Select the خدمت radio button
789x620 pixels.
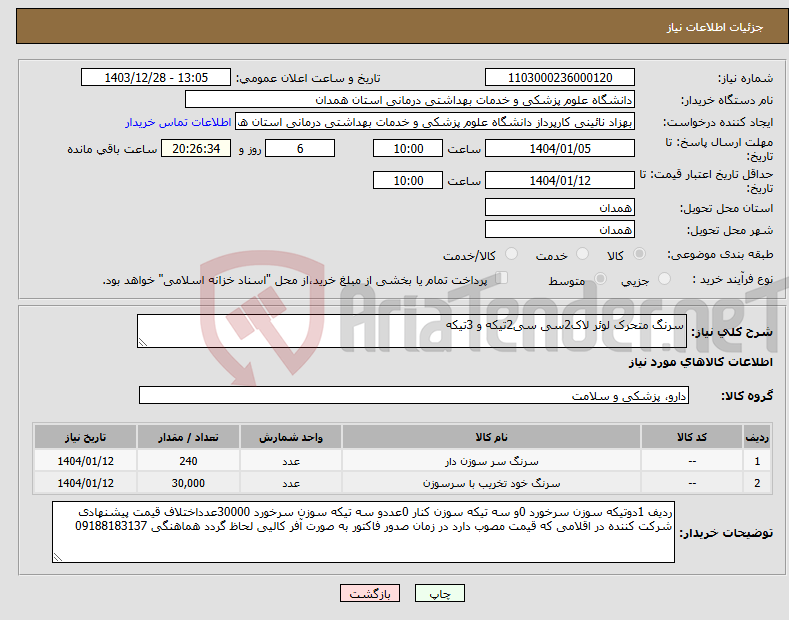582,254
